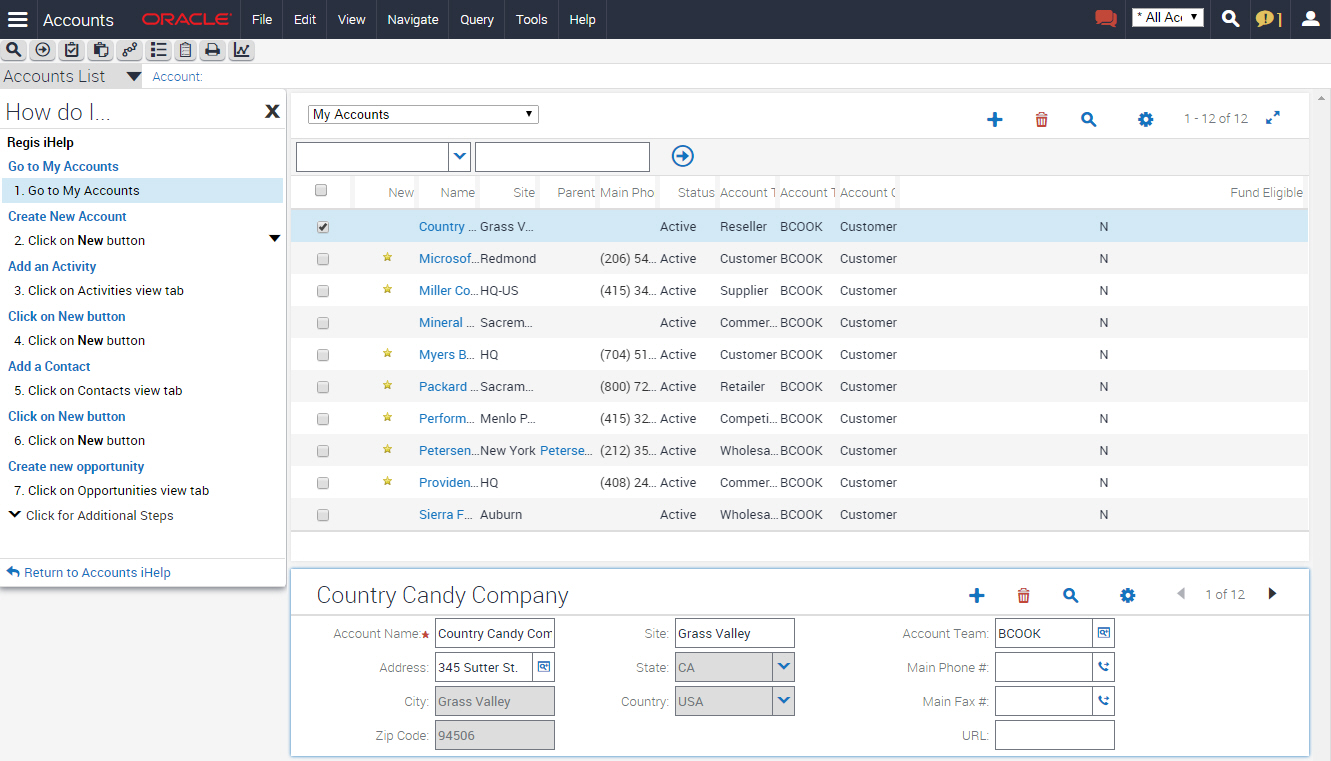Open the My Accounts dropdown
This screenshot has width=1331, height=761.
pyautogui.click(x=423, y=114)
